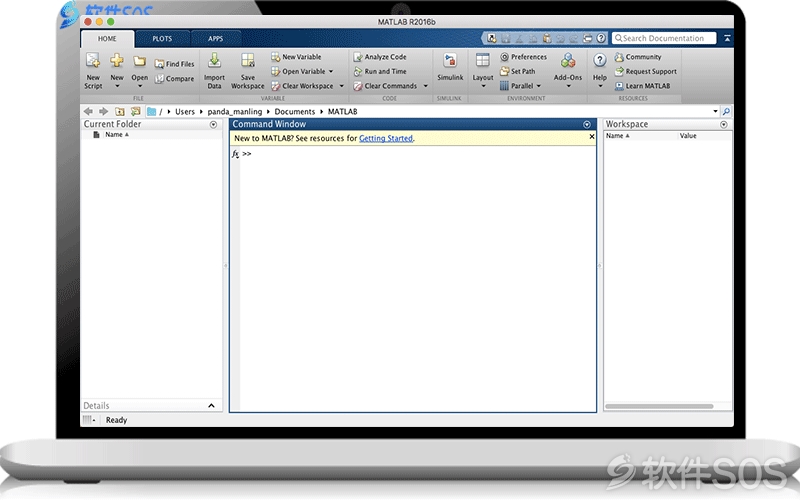Open Preferences

(523, 57)
